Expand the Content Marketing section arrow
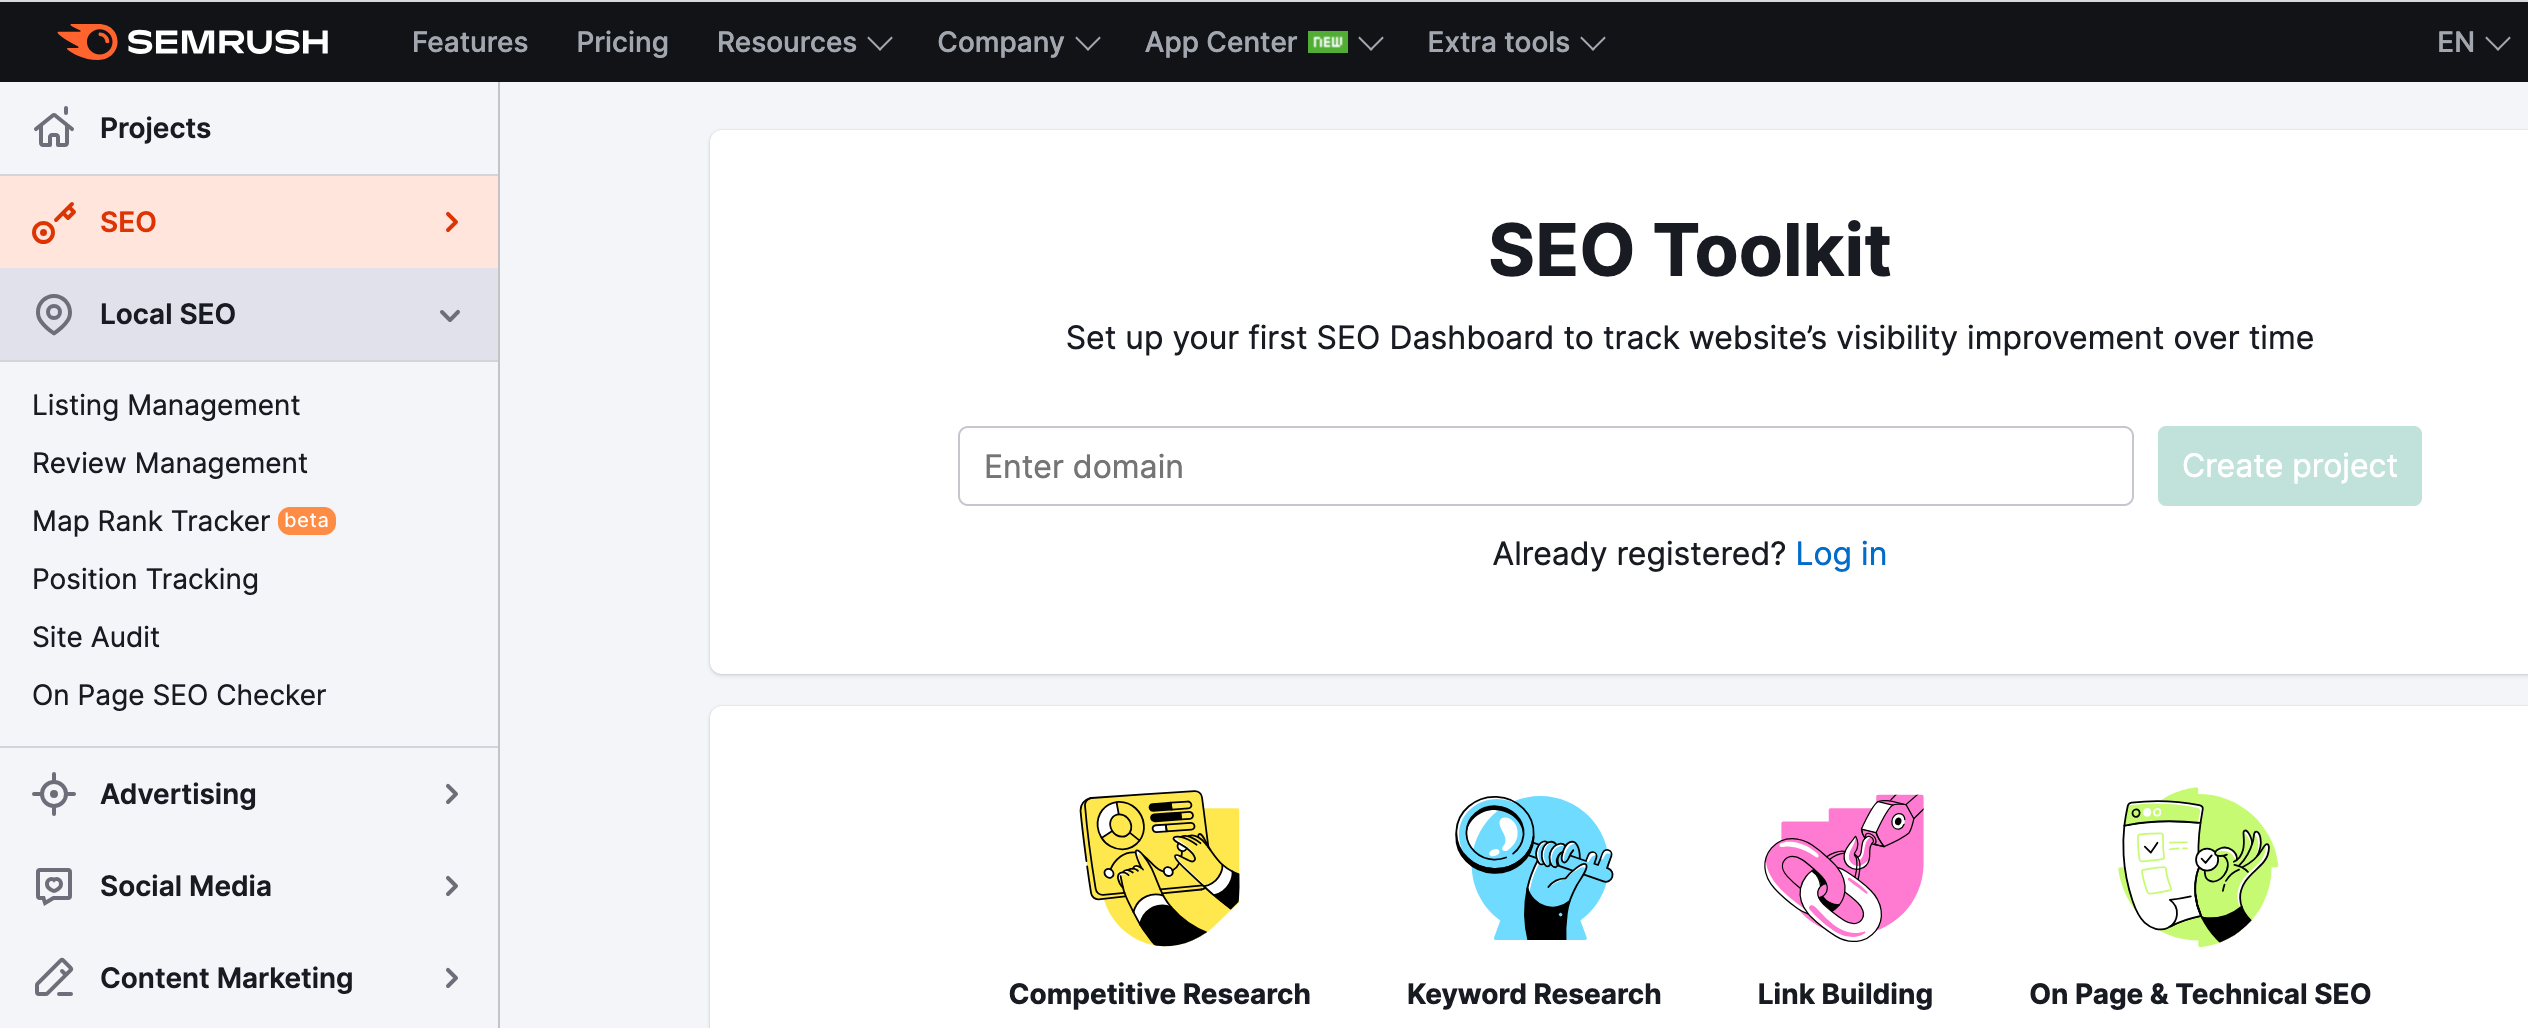2528x1028 pixels. coord(452,978)
